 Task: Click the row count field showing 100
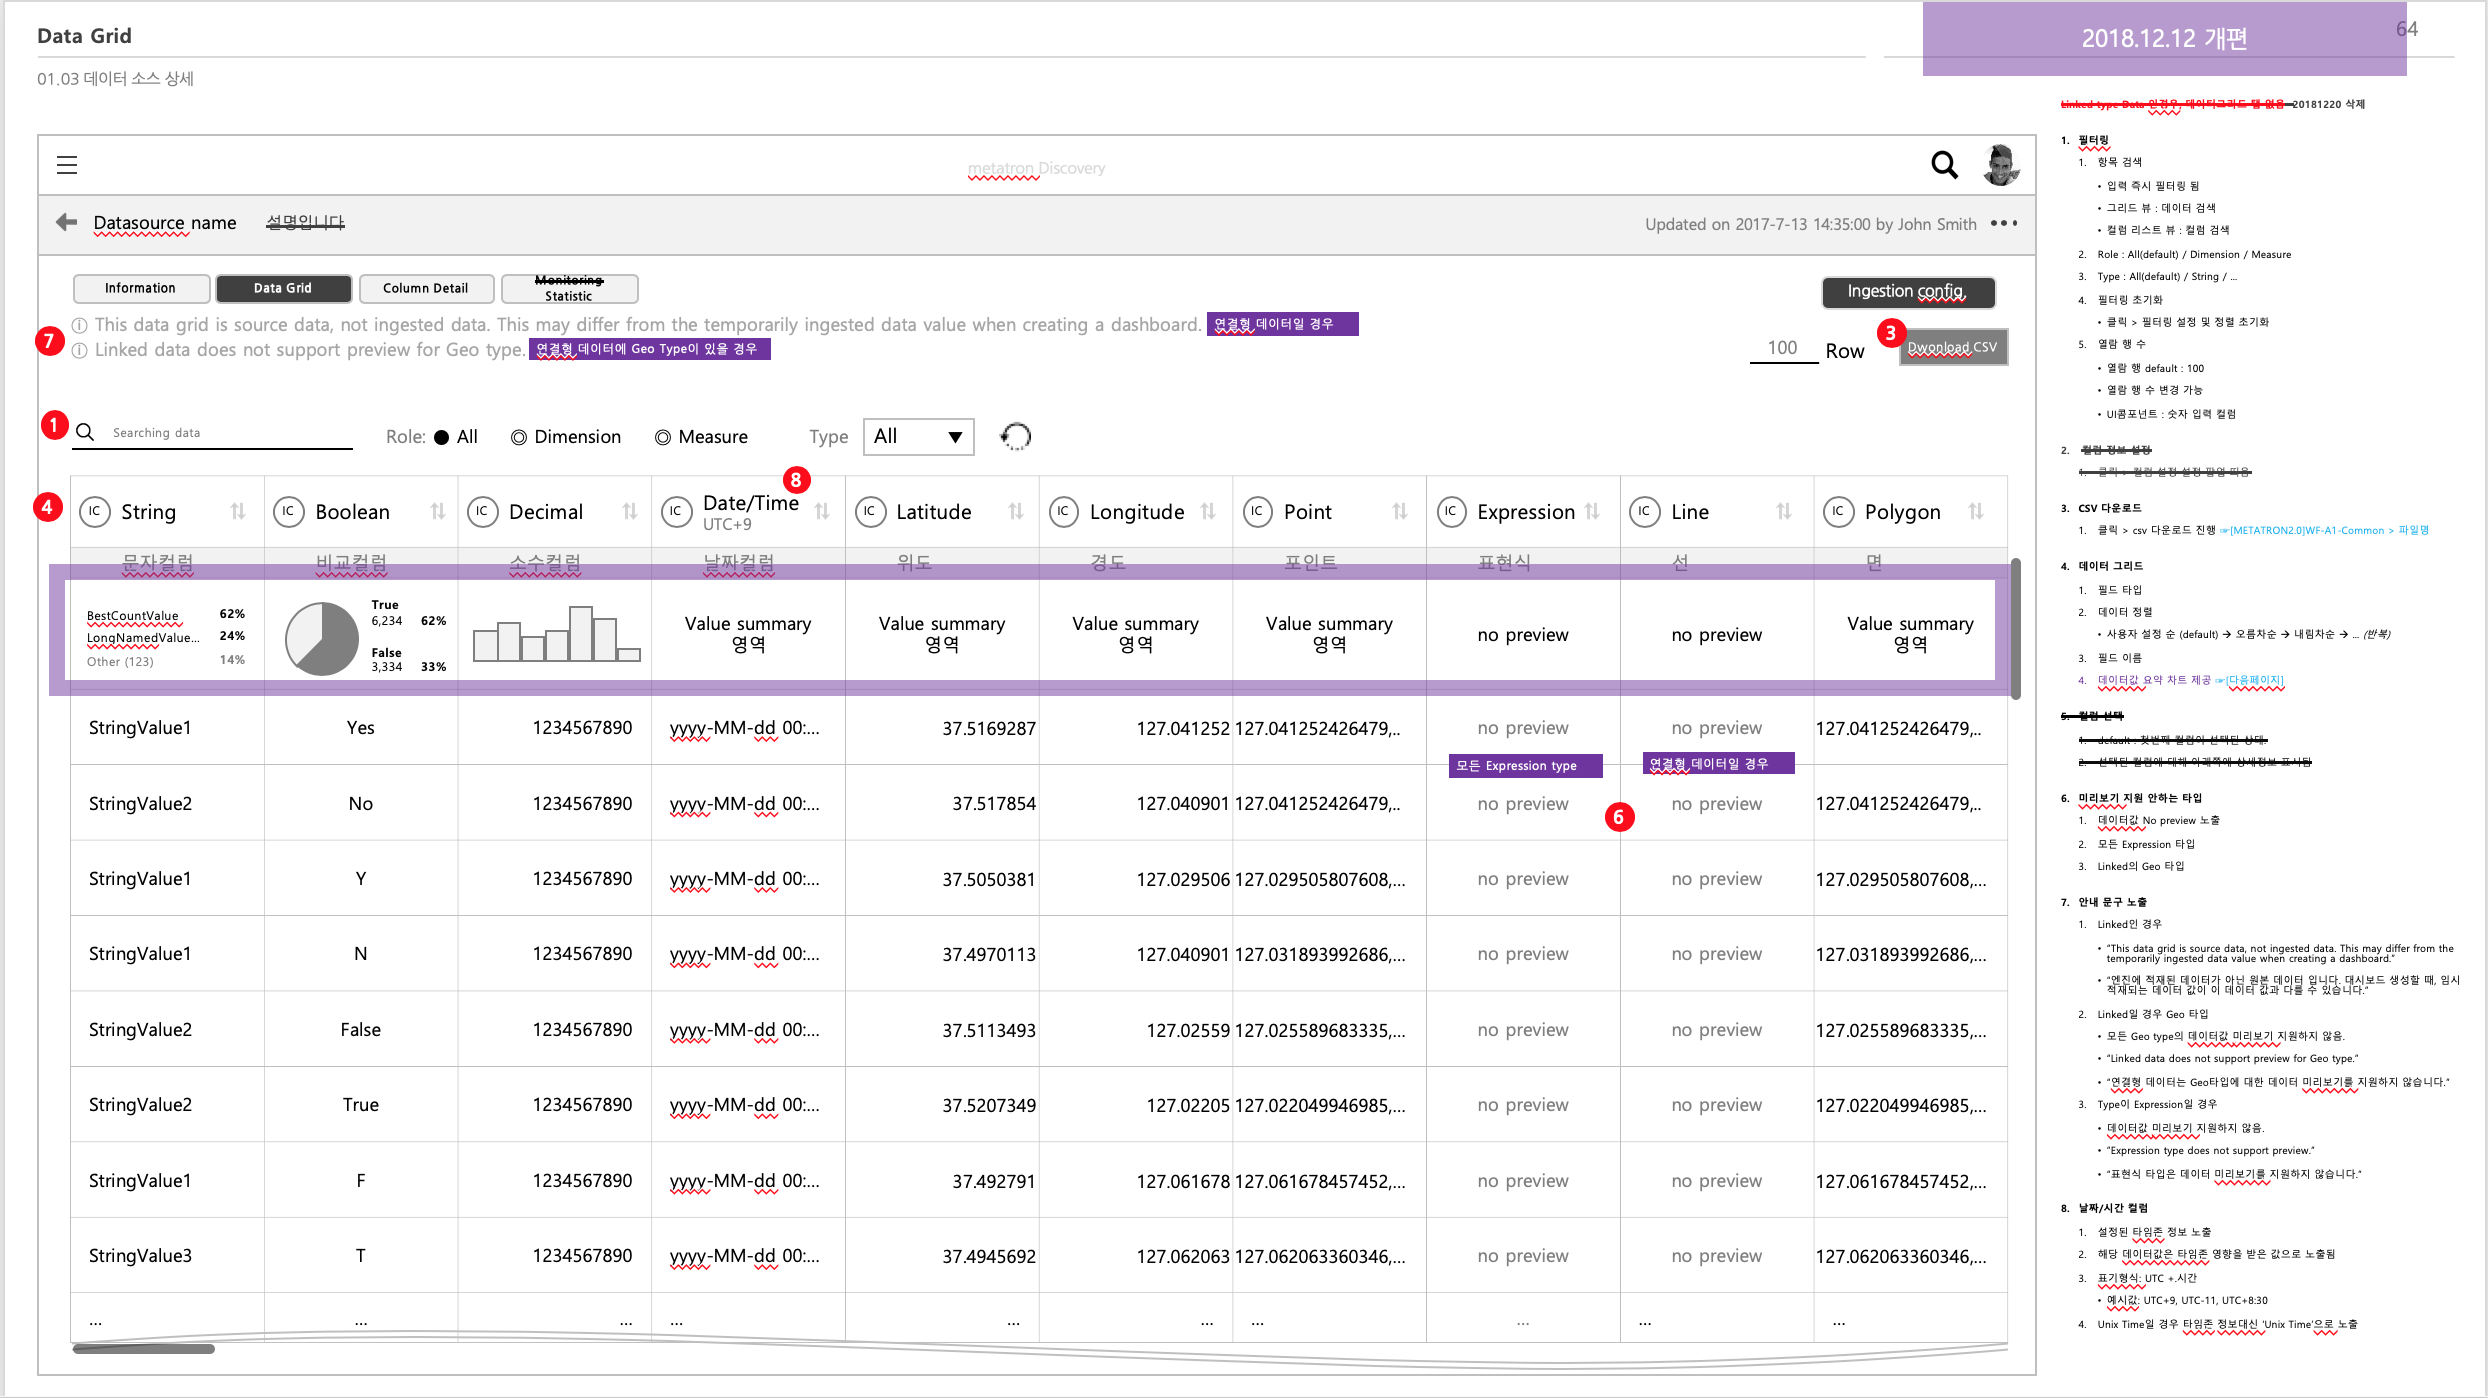1783,348
